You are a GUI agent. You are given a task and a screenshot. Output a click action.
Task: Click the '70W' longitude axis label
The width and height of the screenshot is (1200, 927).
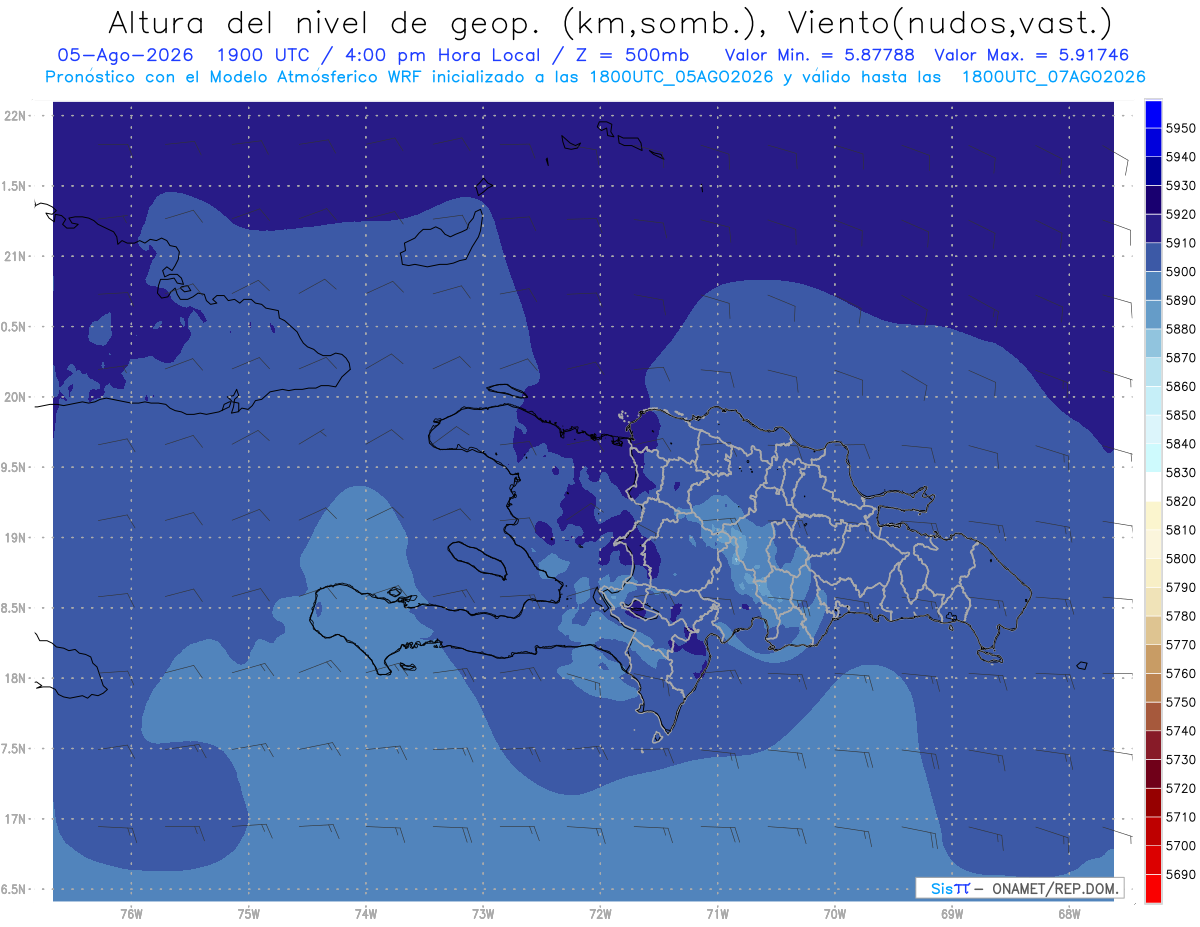coord(835,913)
